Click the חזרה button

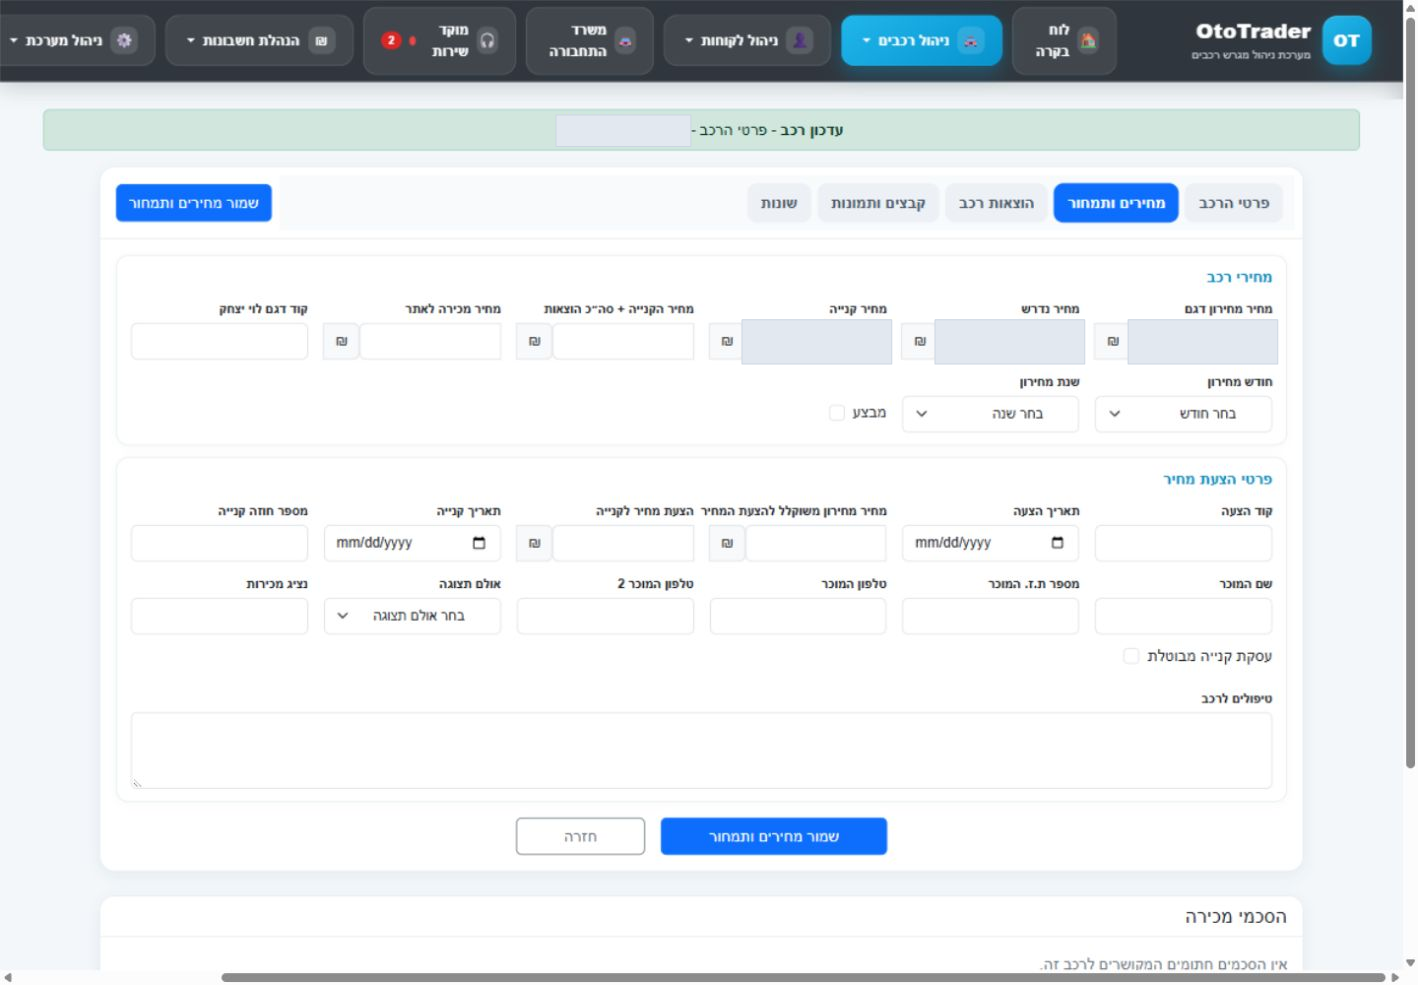(580, 837)
